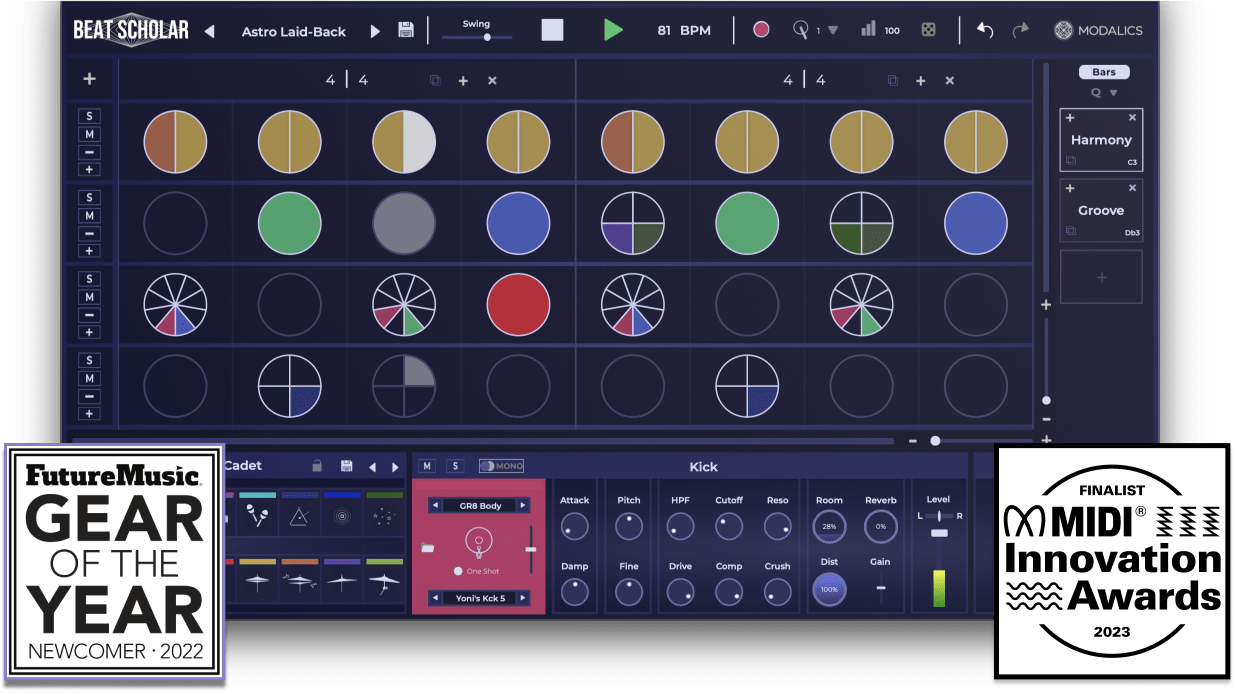1235x694 pixels.
Task: Click the stop square button
Action: [x=552, y=30]
